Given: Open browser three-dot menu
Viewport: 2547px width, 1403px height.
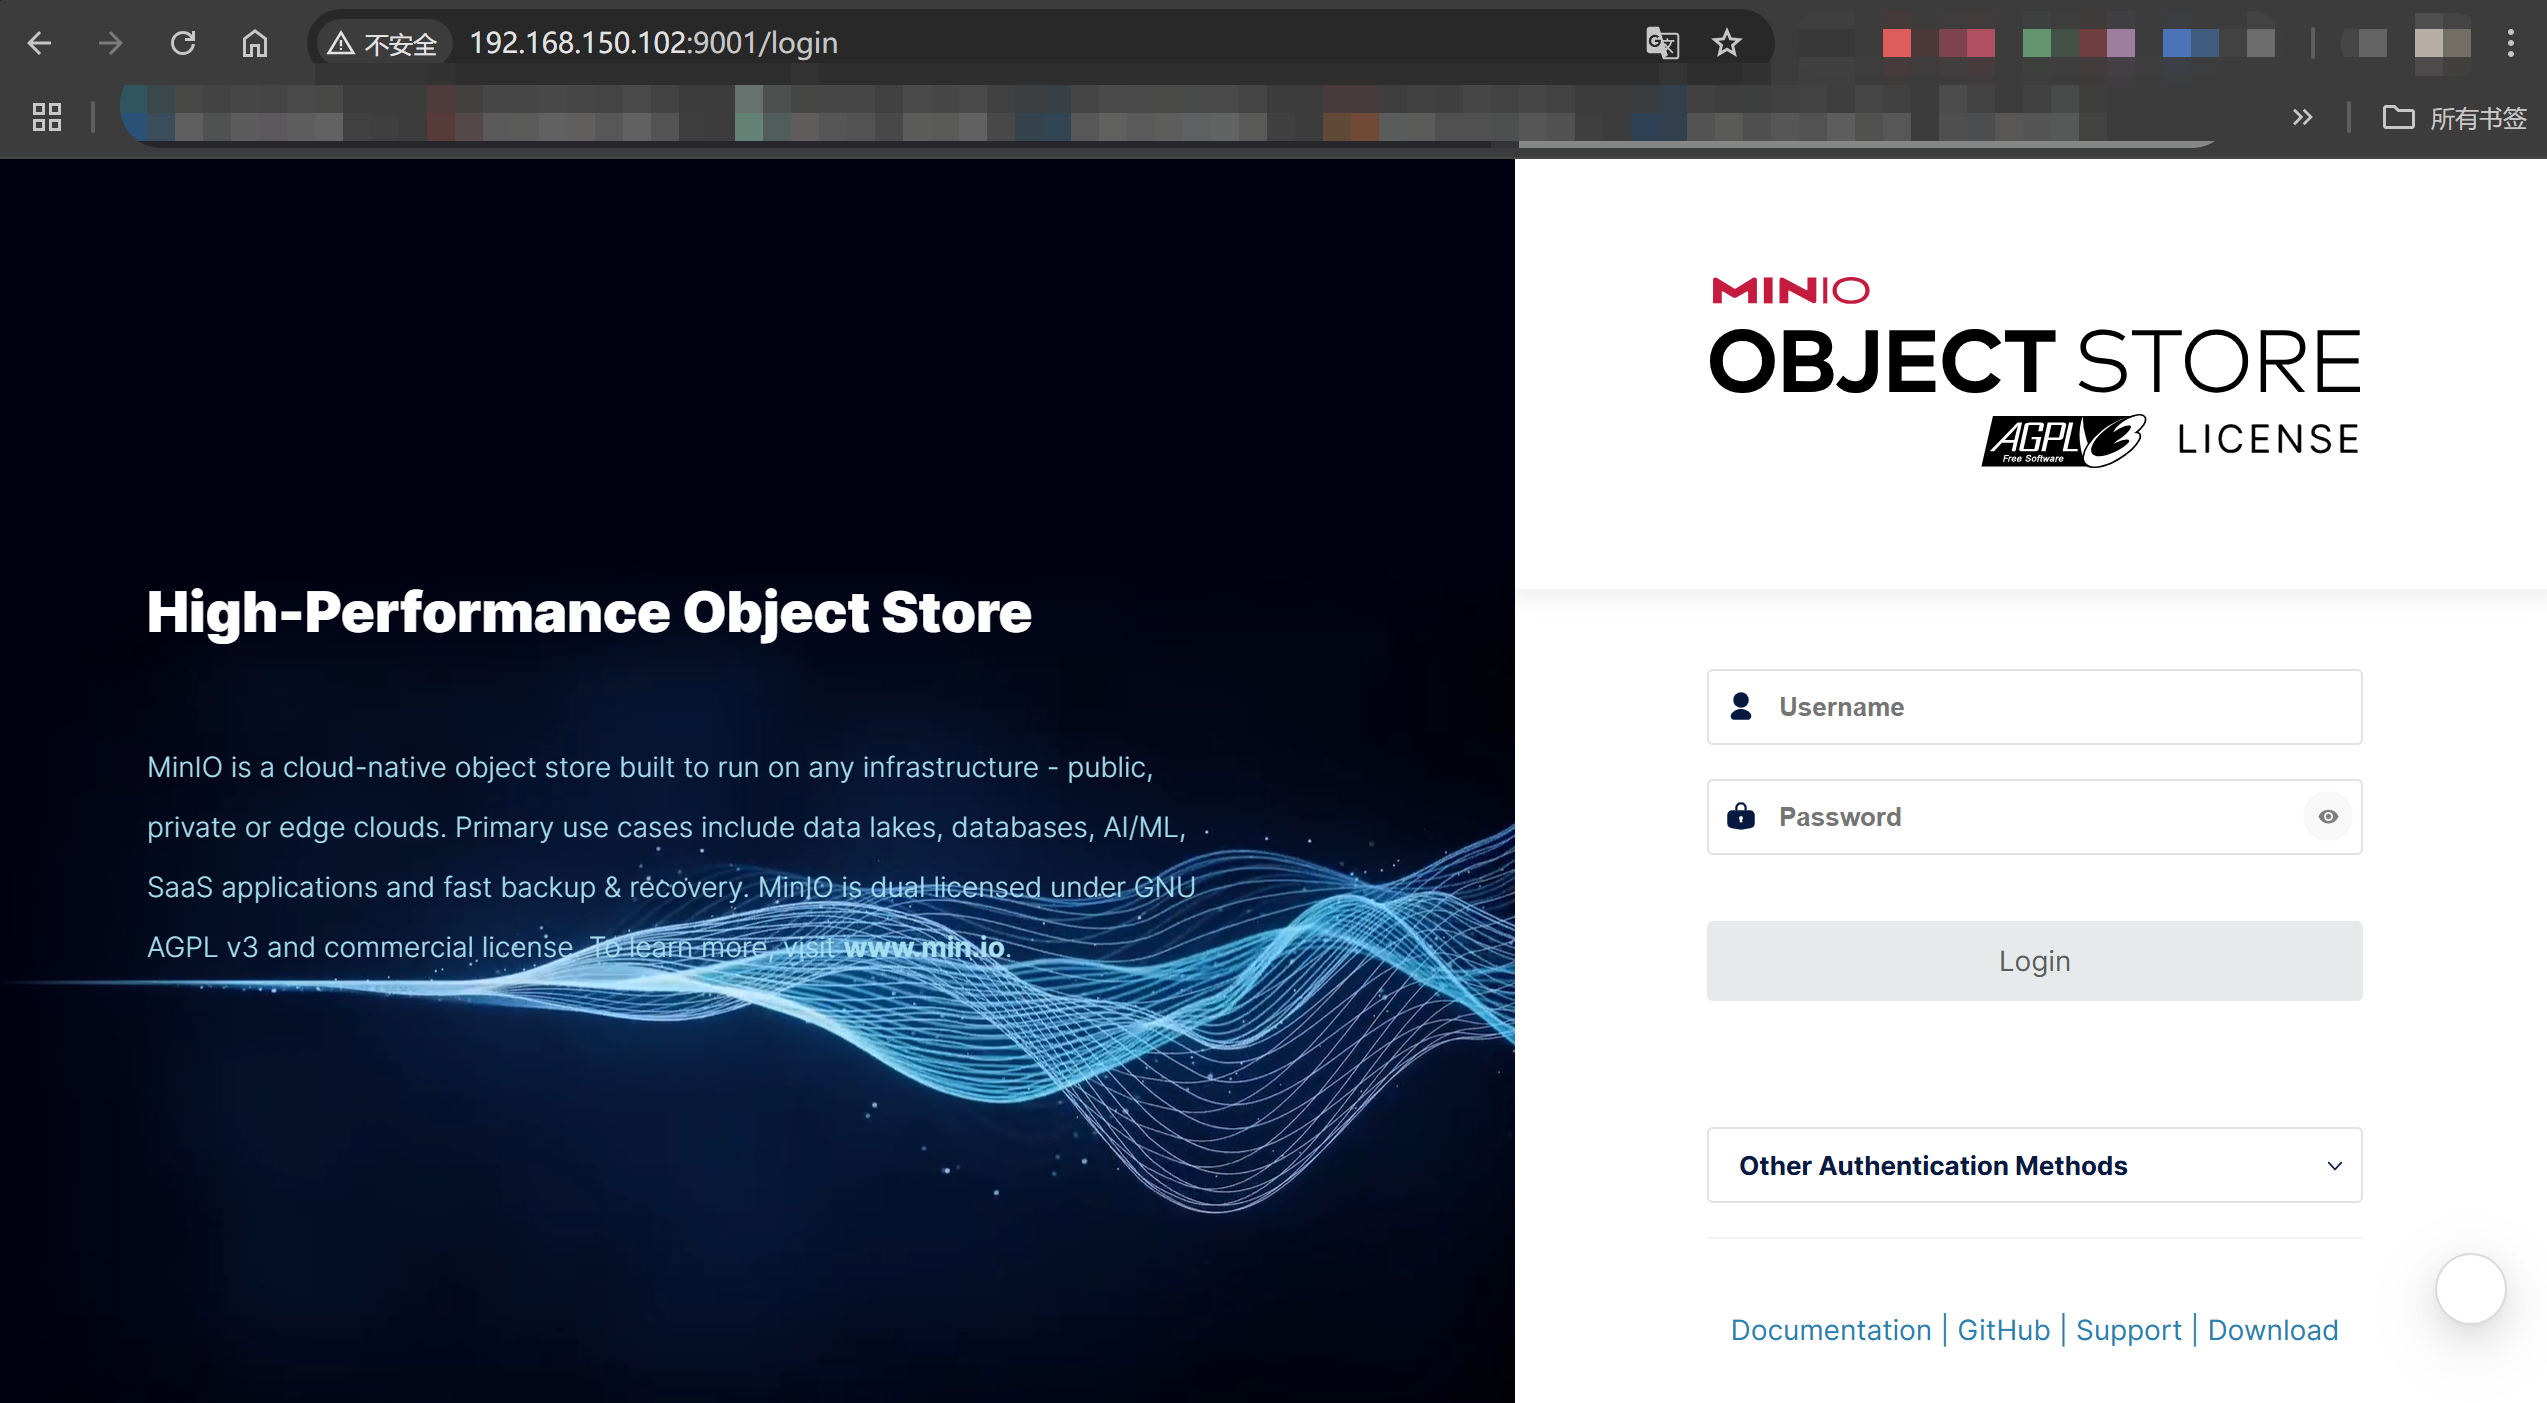Looking at the screenshot, I should 2510,43.
